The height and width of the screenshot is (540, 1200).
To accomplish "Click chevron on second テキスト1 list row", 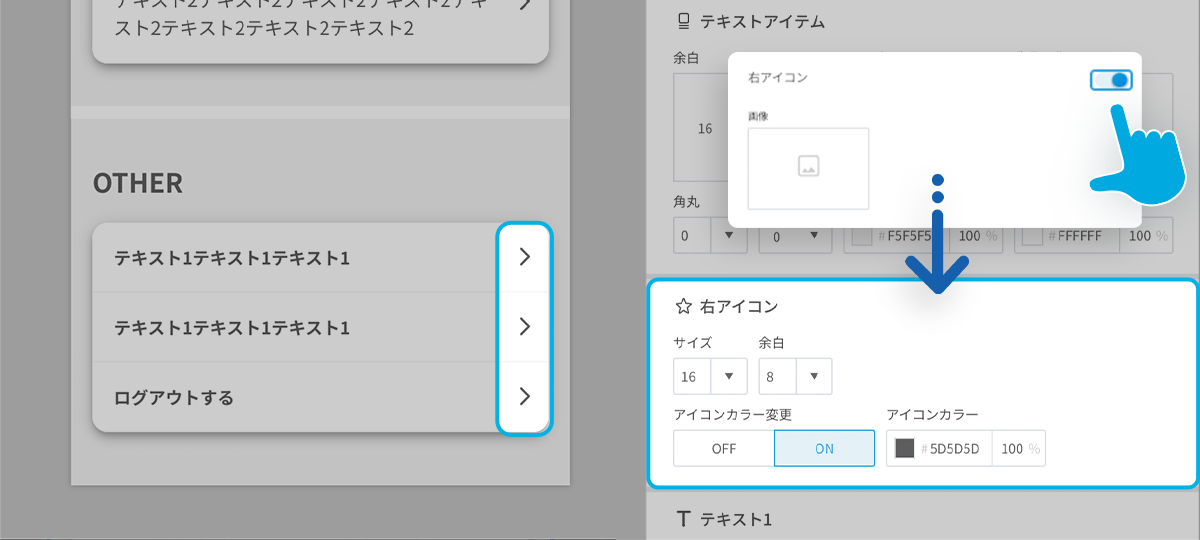I will click(x=525, y=327).
